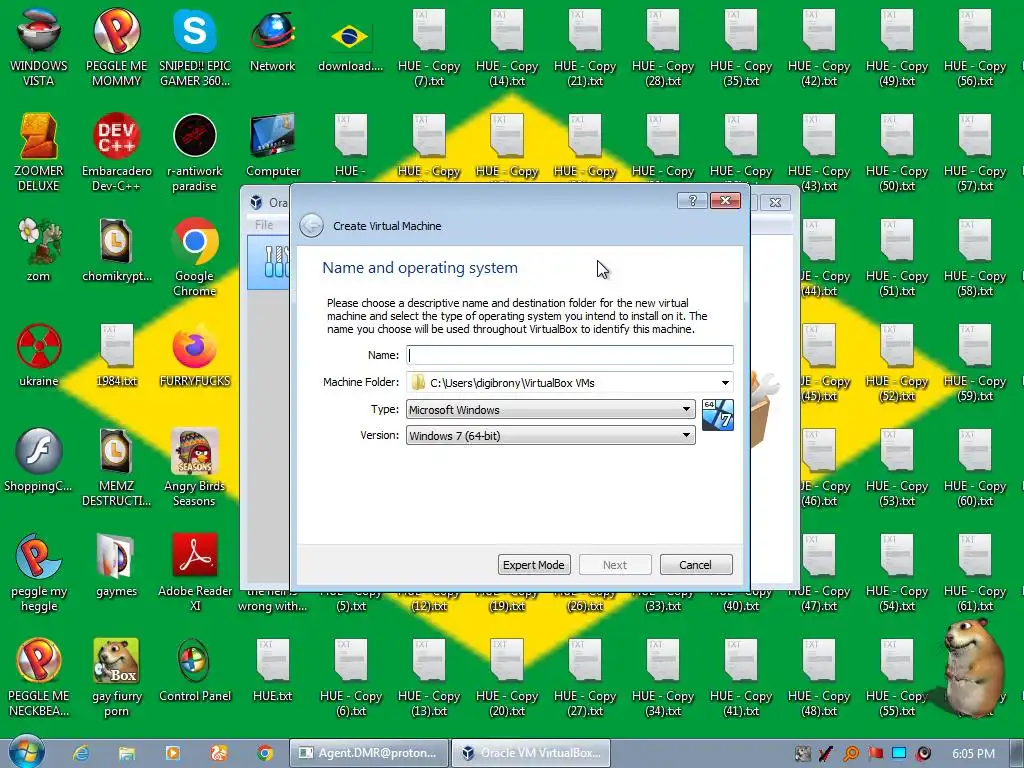The image size is (1024, 768).
Task: Select the HUE.txt file
Action: tap(273, 671)
